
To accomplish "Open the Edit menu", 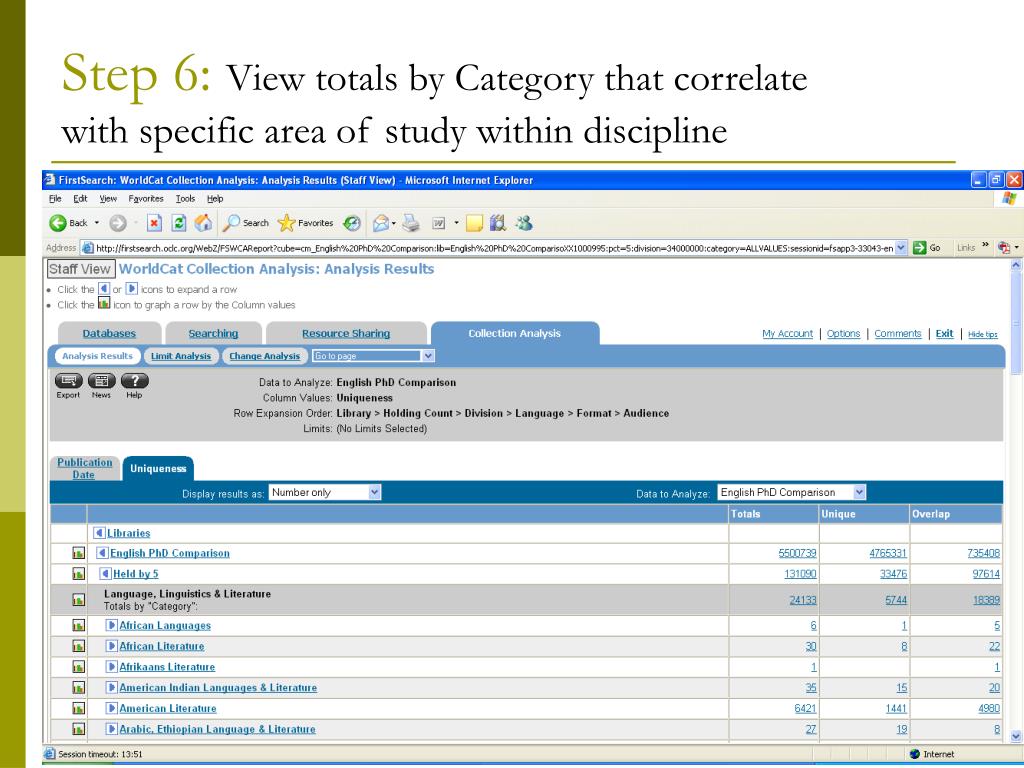I will tap(80, 199).
